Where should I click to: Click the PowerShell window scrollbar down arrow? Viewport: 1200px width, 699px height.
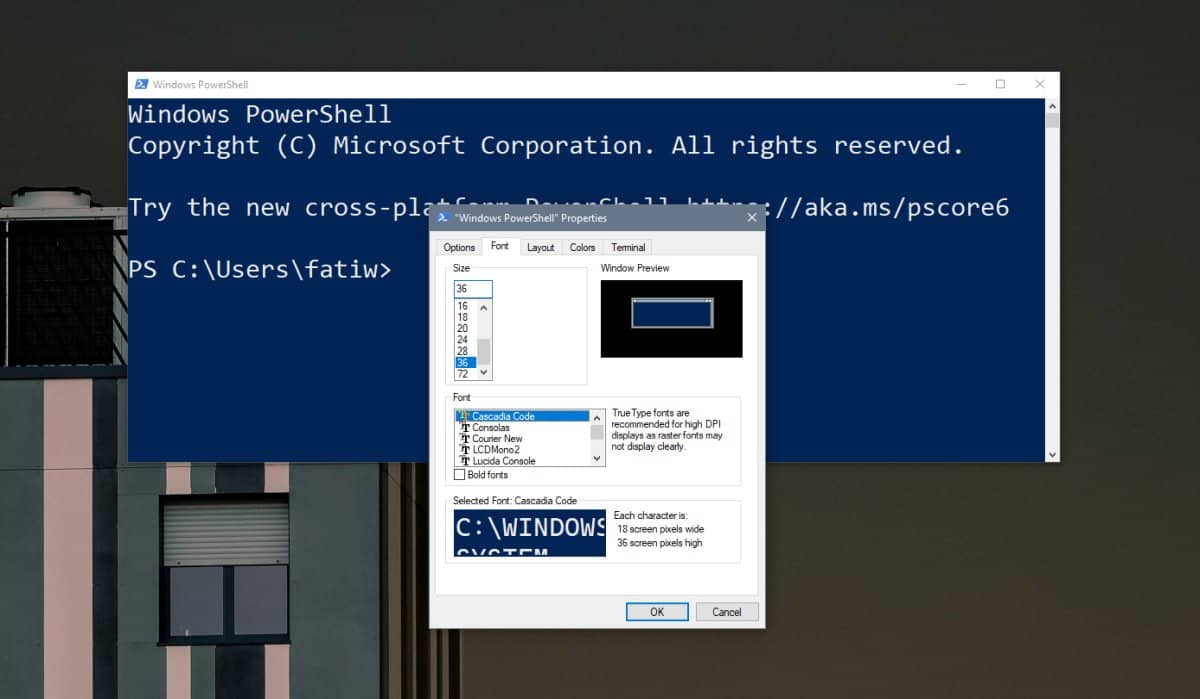click(x=1052, y=454)
